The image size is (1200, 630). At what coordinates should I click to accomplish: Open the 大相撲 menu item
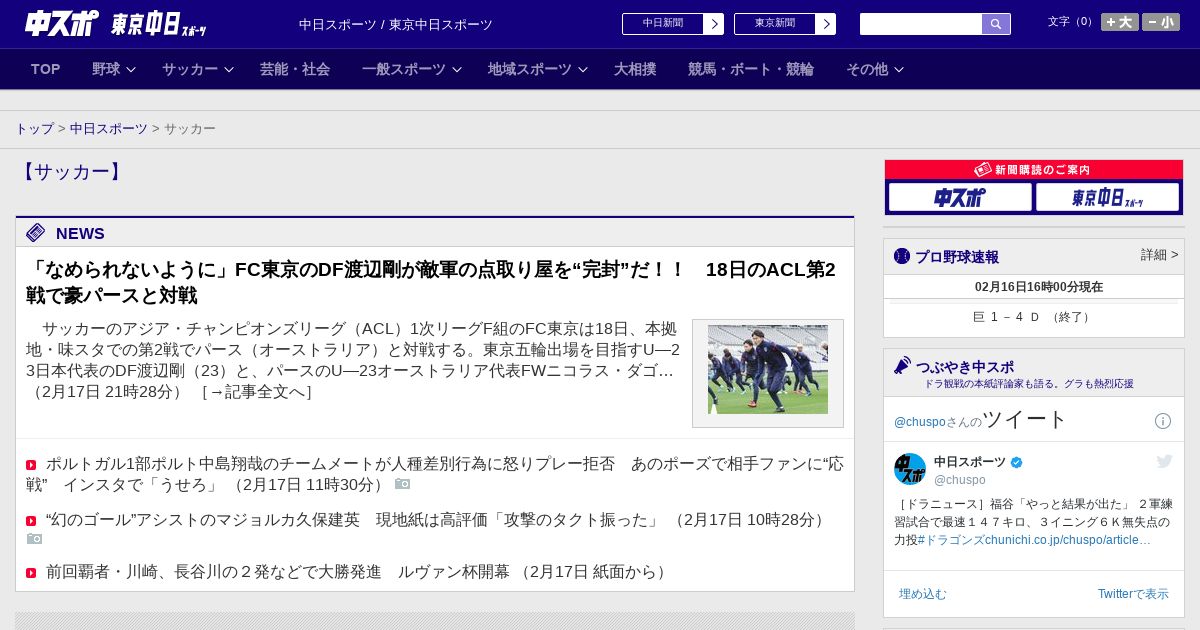[x=635, y=69]
